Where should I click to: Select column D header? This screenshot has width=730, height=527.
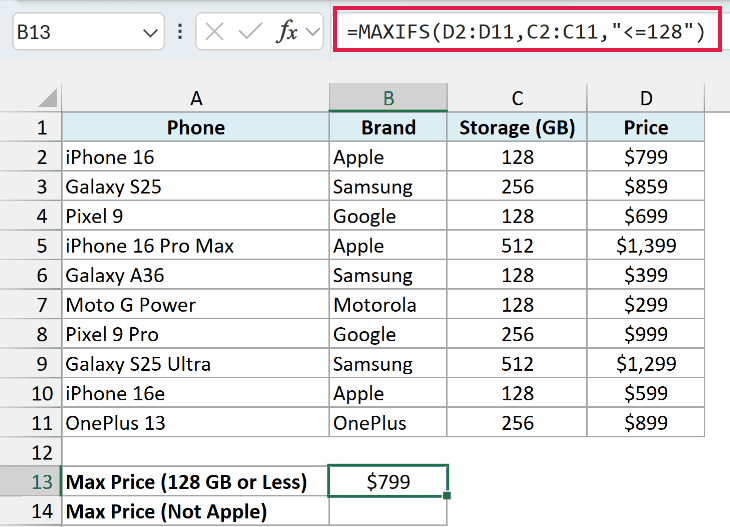[x=646, y=98]
